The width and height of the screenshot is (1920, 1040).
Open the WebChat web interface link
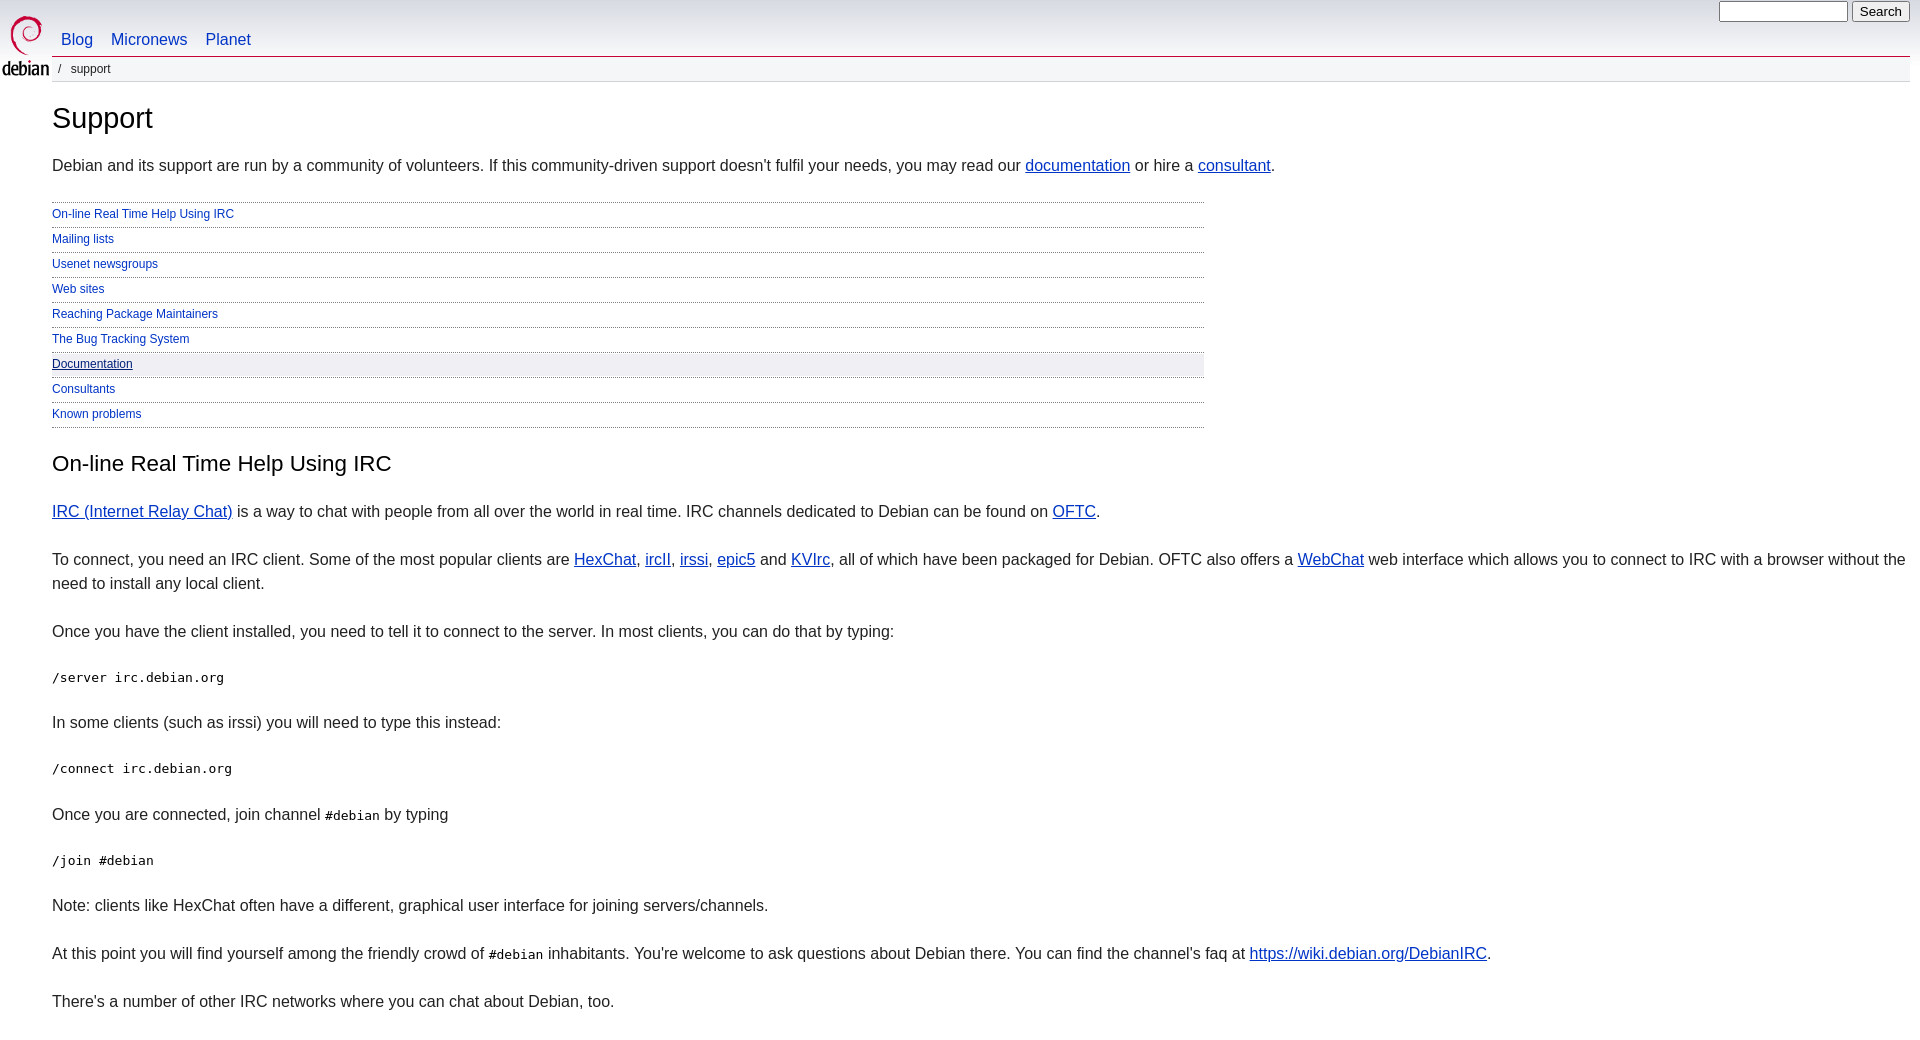tap(1330, 560)
